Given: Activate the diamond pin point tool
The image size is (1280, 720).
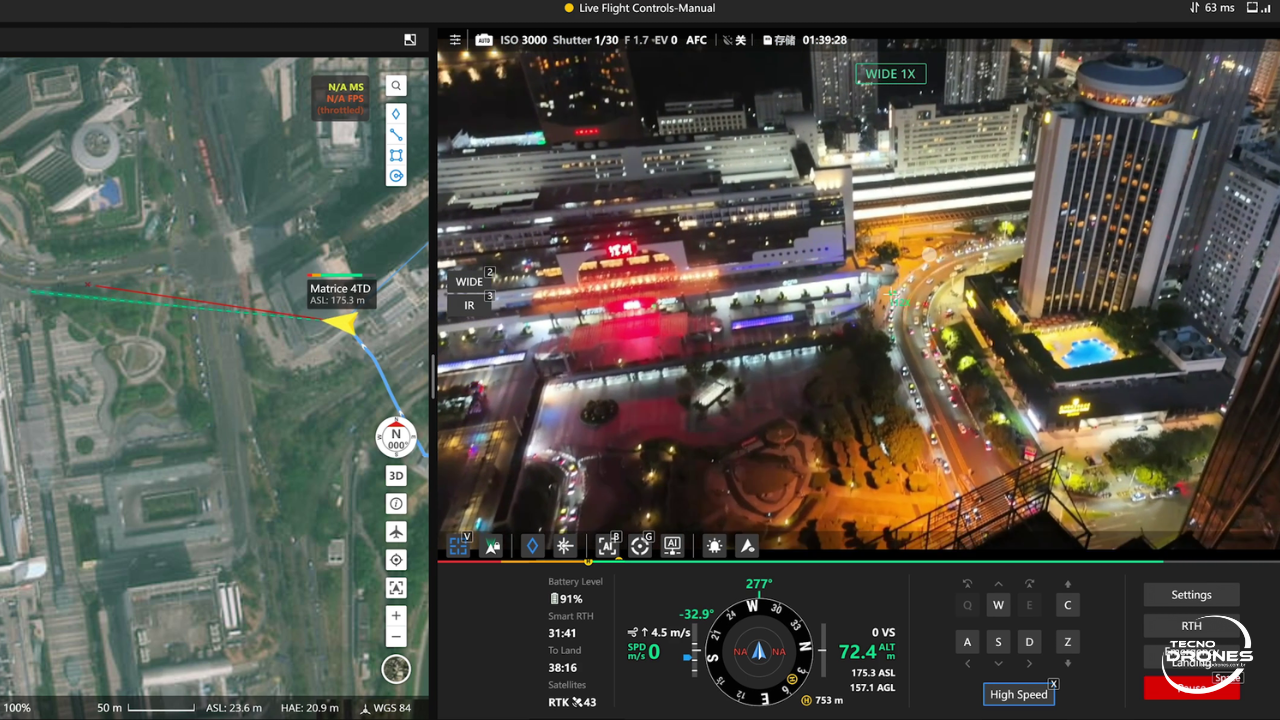Looking at the screenshot, I should [533, 545].
